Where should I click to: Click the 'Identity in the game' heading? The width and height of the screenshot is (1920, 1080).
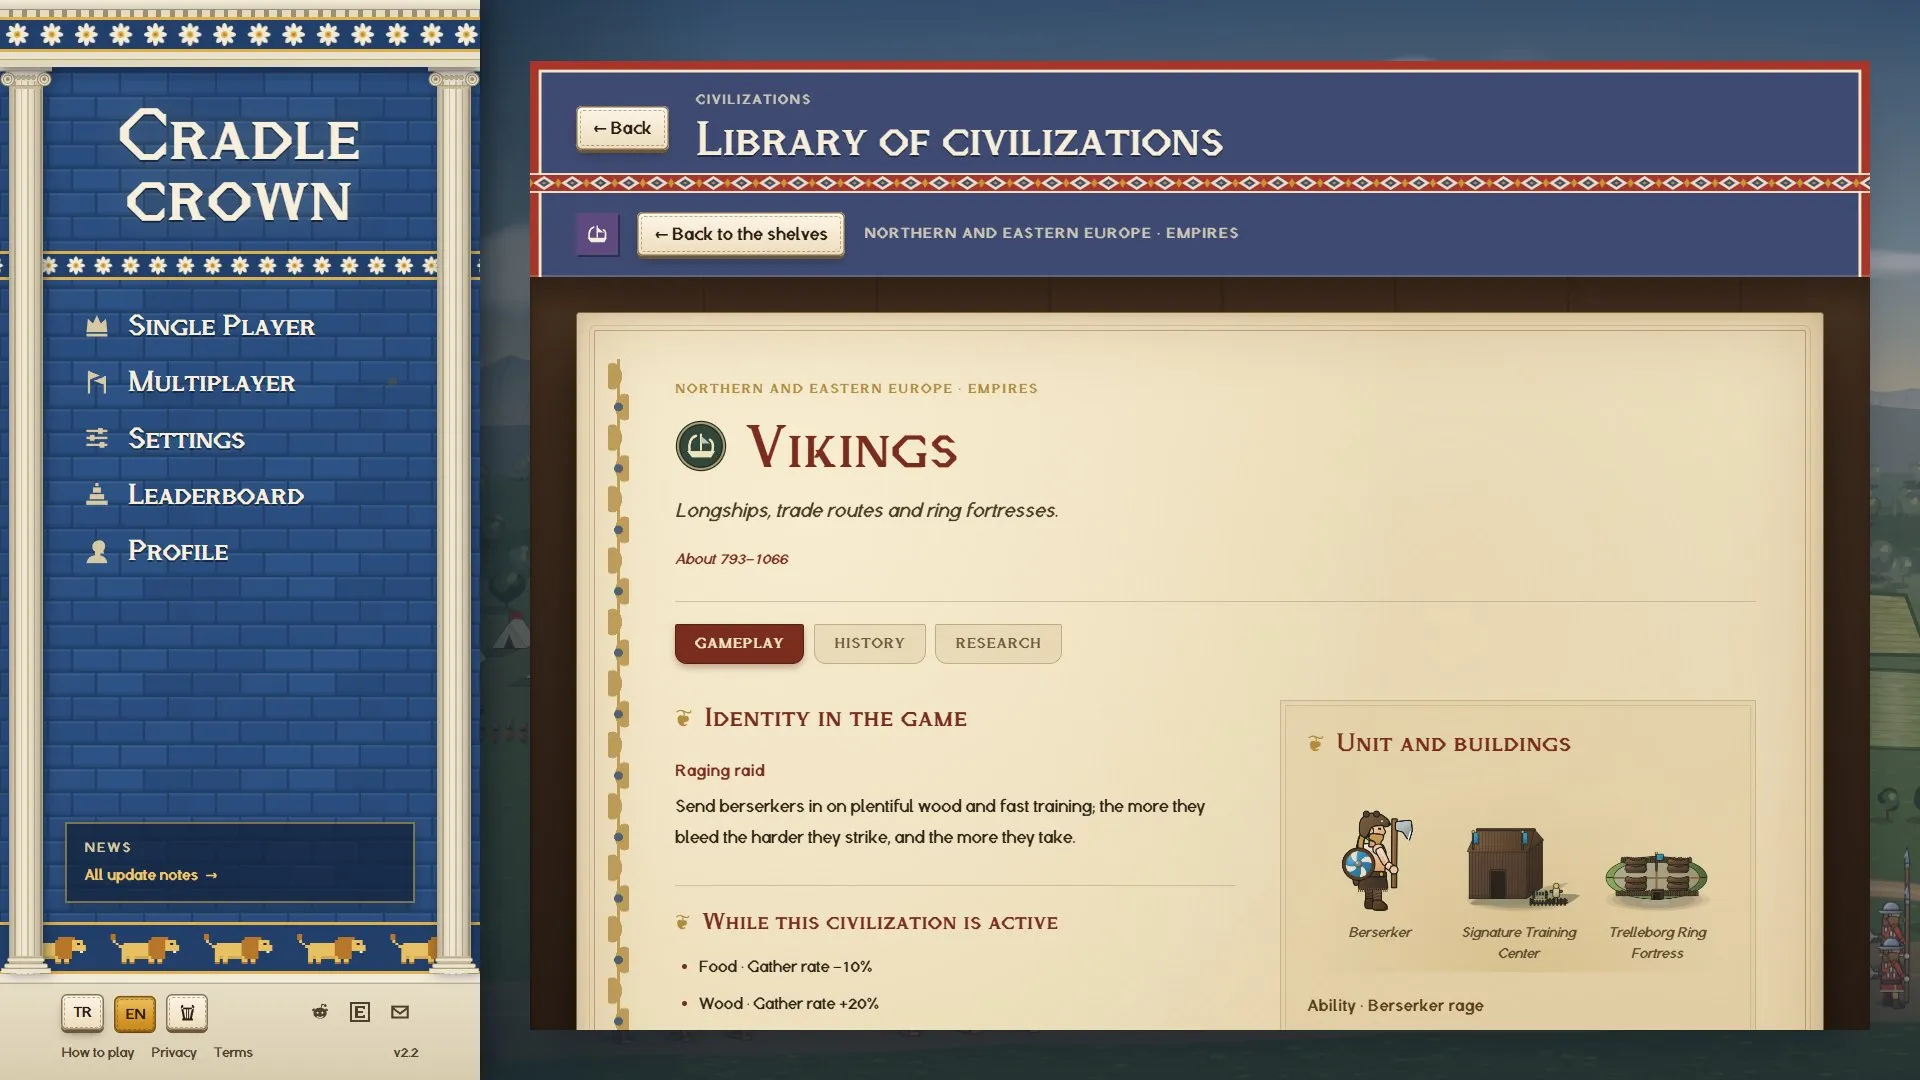coord(835,718)
